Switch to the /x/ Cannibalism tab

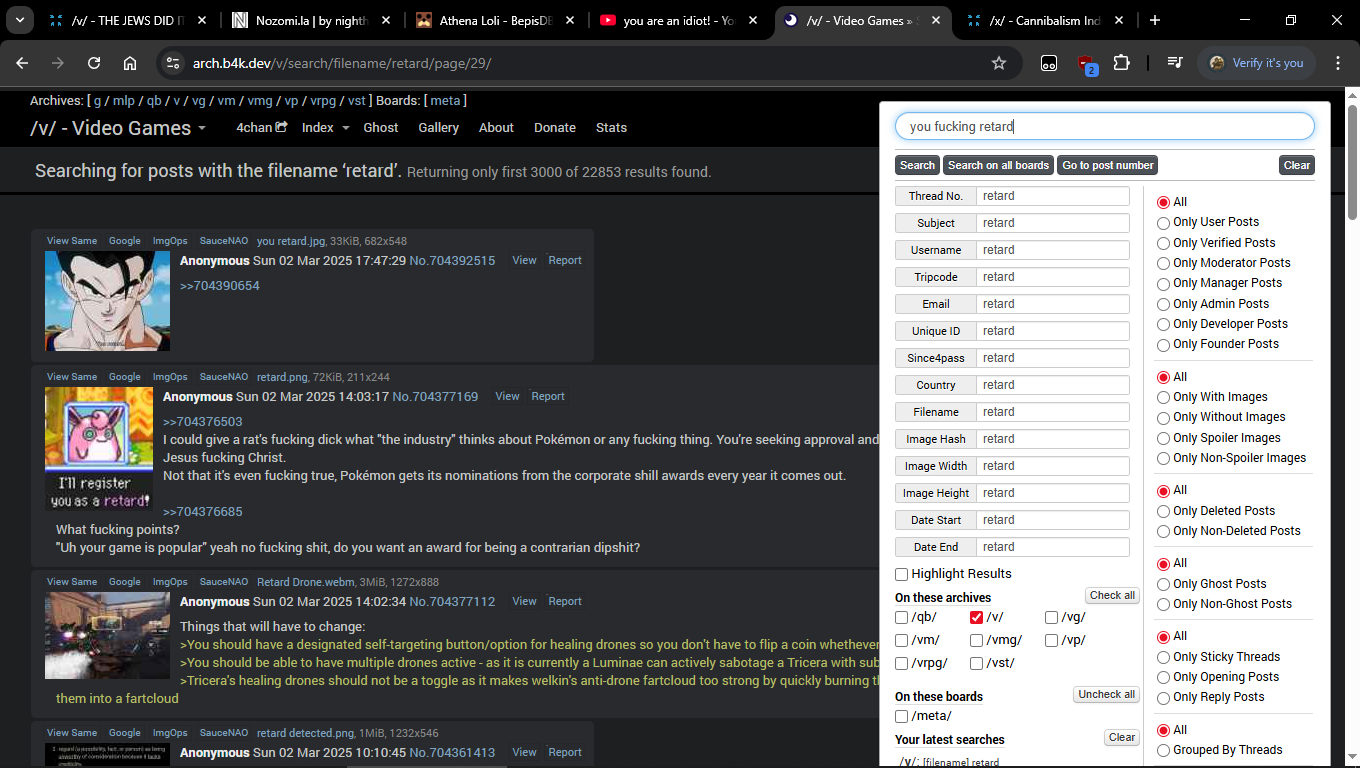click(x=1044, y=20)
